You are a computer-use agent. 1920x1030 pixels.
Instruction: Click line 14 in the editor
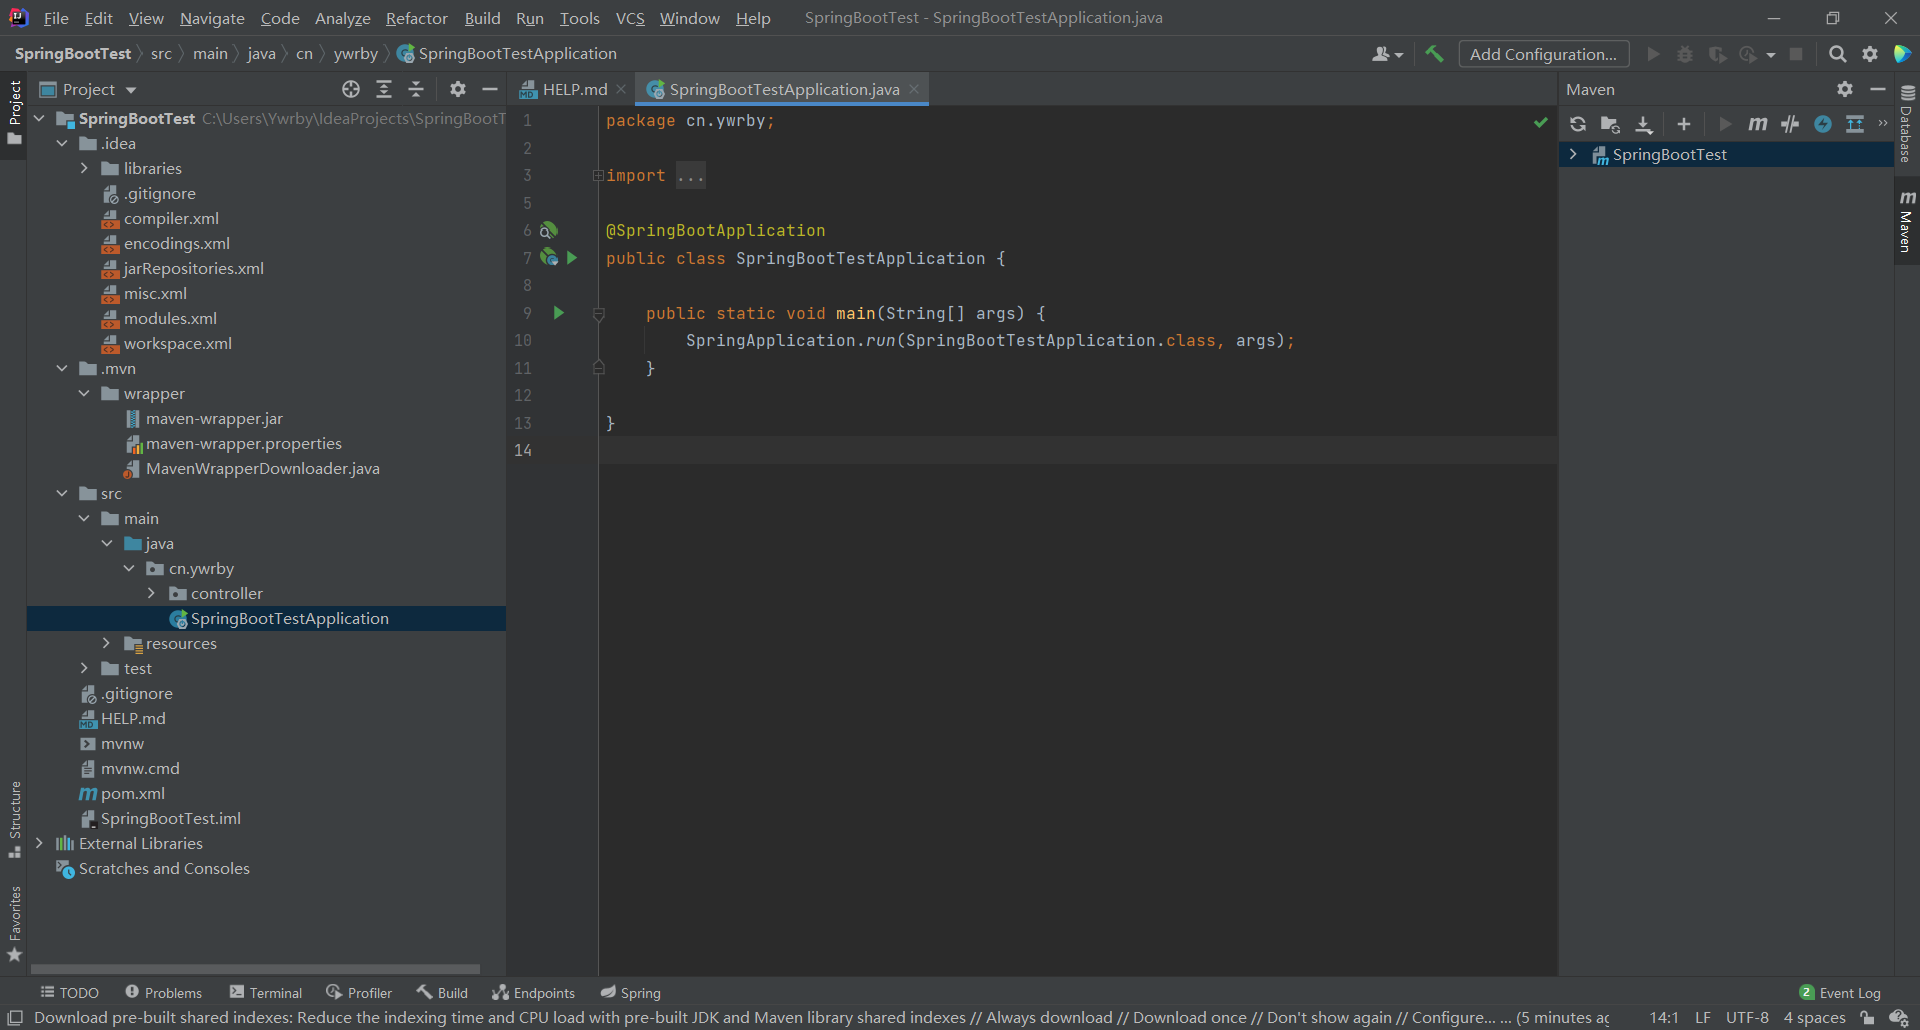pyautogui.click(x=1078, y=450)
